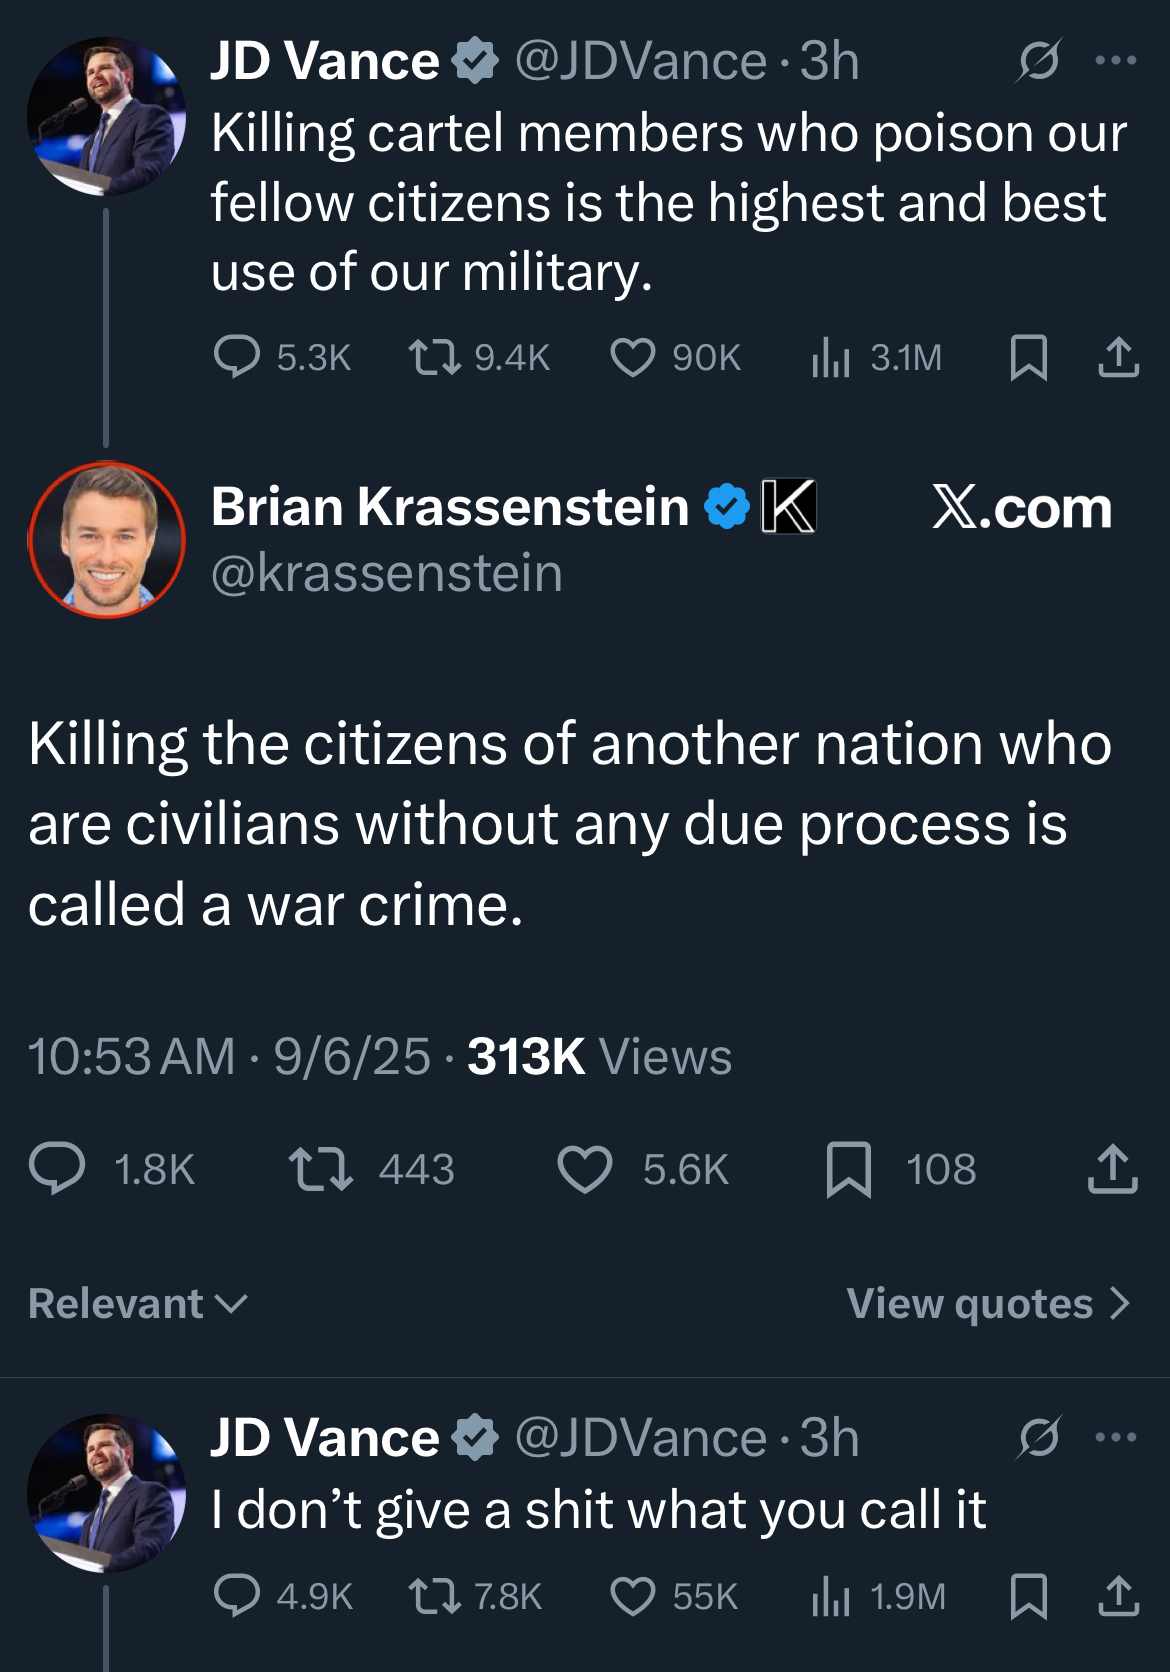Open more options on bottom Vance reply
The height and width of the screenshot is (1672, 1170).
click(1116, 1438)
